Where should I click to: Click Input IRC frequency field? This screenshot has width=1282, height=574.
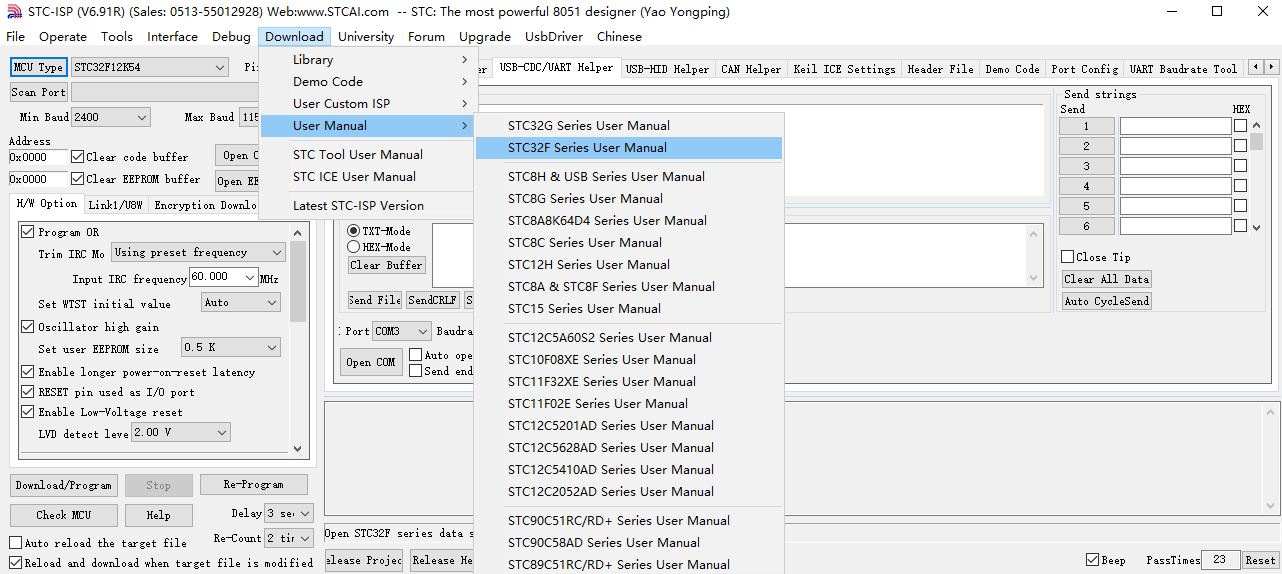[223, 278]
